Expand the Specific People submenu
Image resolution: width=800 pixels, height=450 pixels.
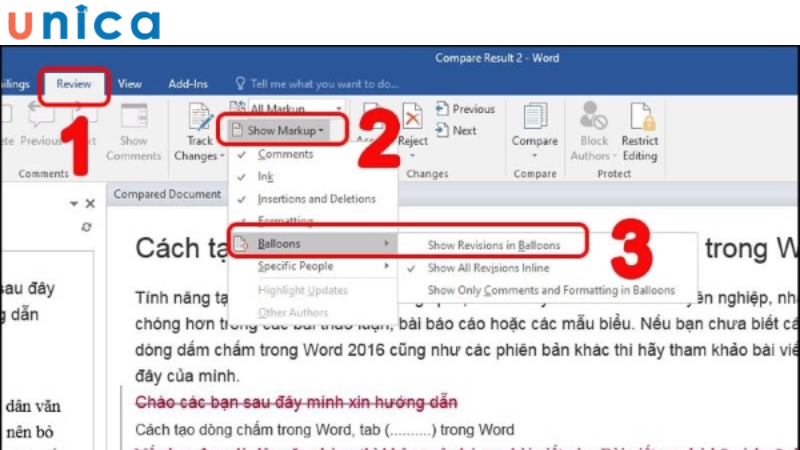coord(313,266)
